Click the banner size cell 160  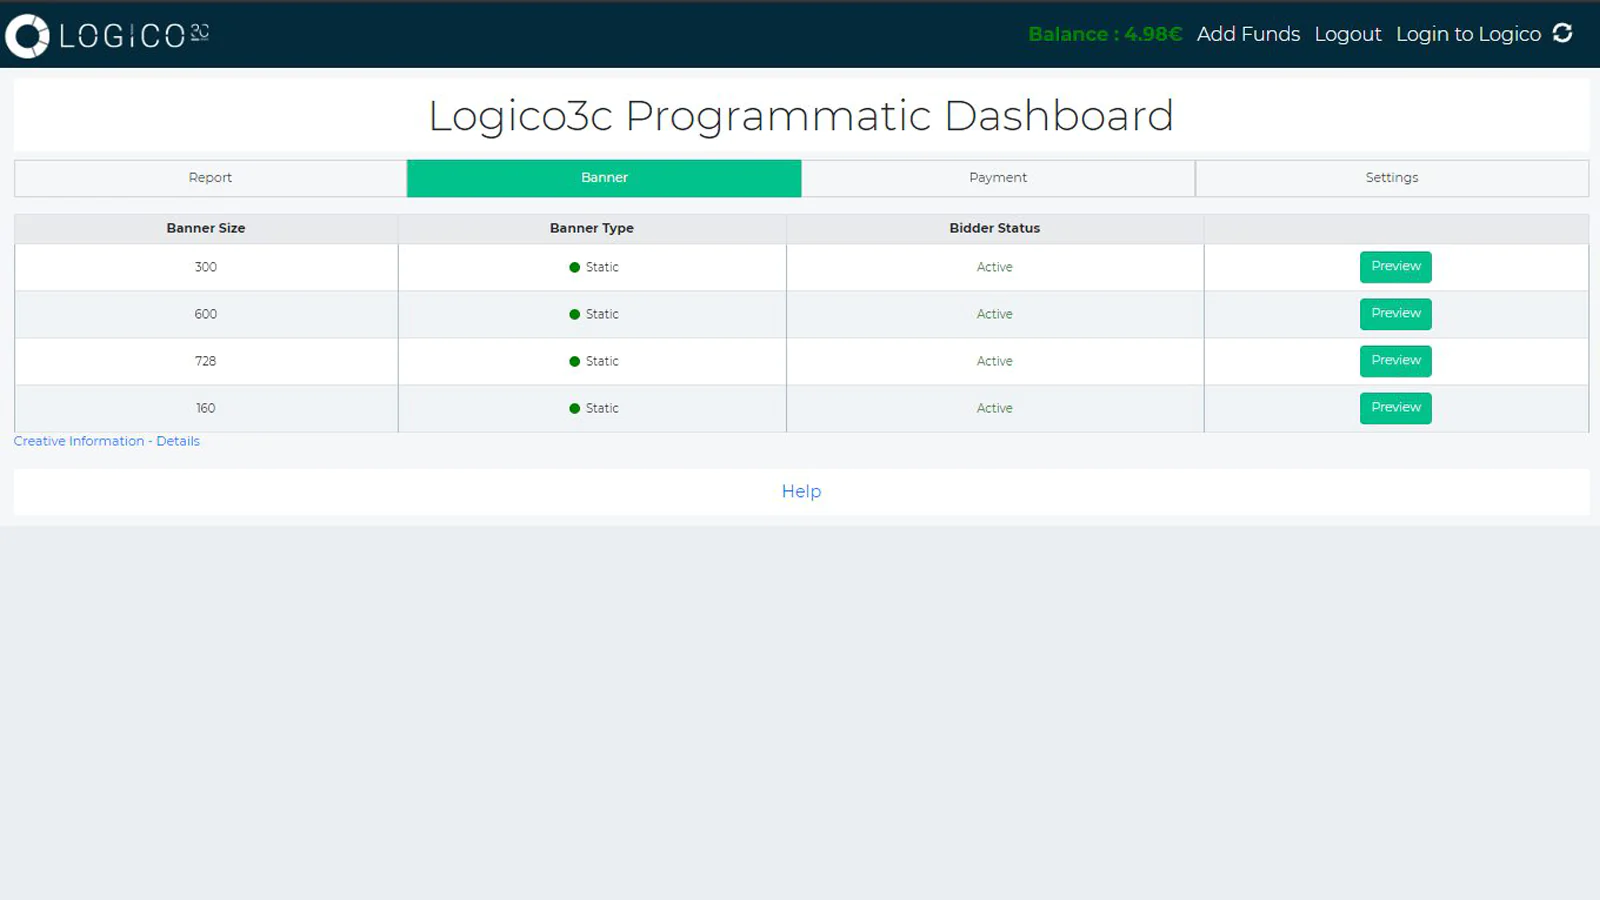point(206,408)
